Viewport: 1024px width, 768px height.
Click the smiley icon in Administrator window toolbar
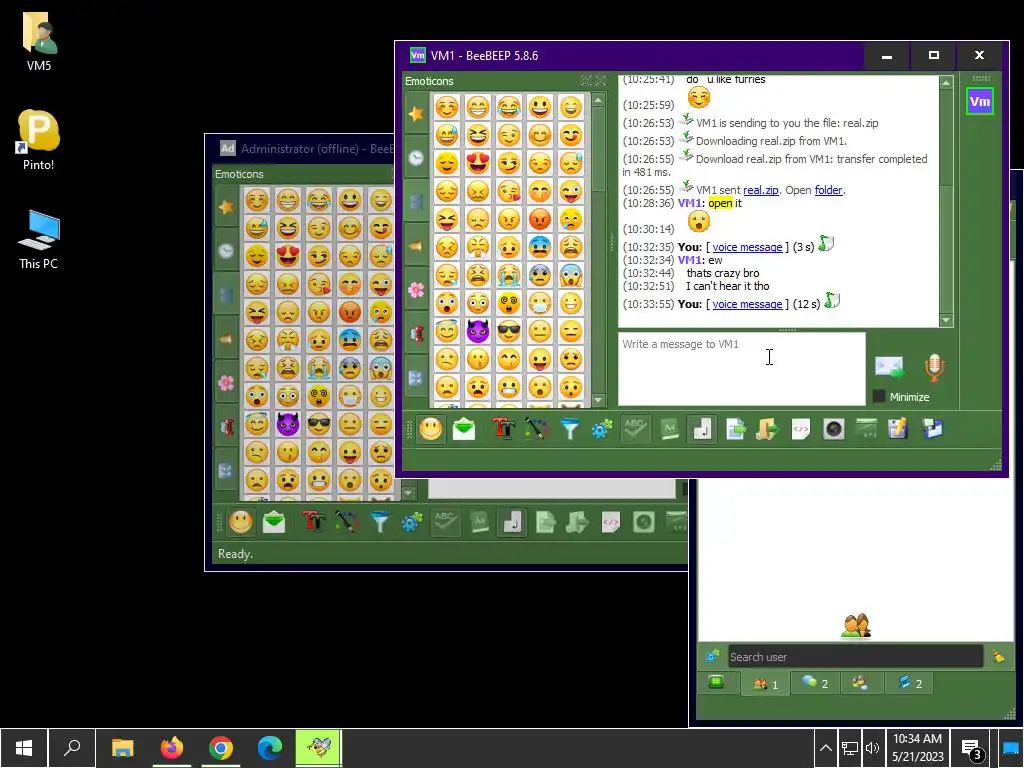point(240,522)
